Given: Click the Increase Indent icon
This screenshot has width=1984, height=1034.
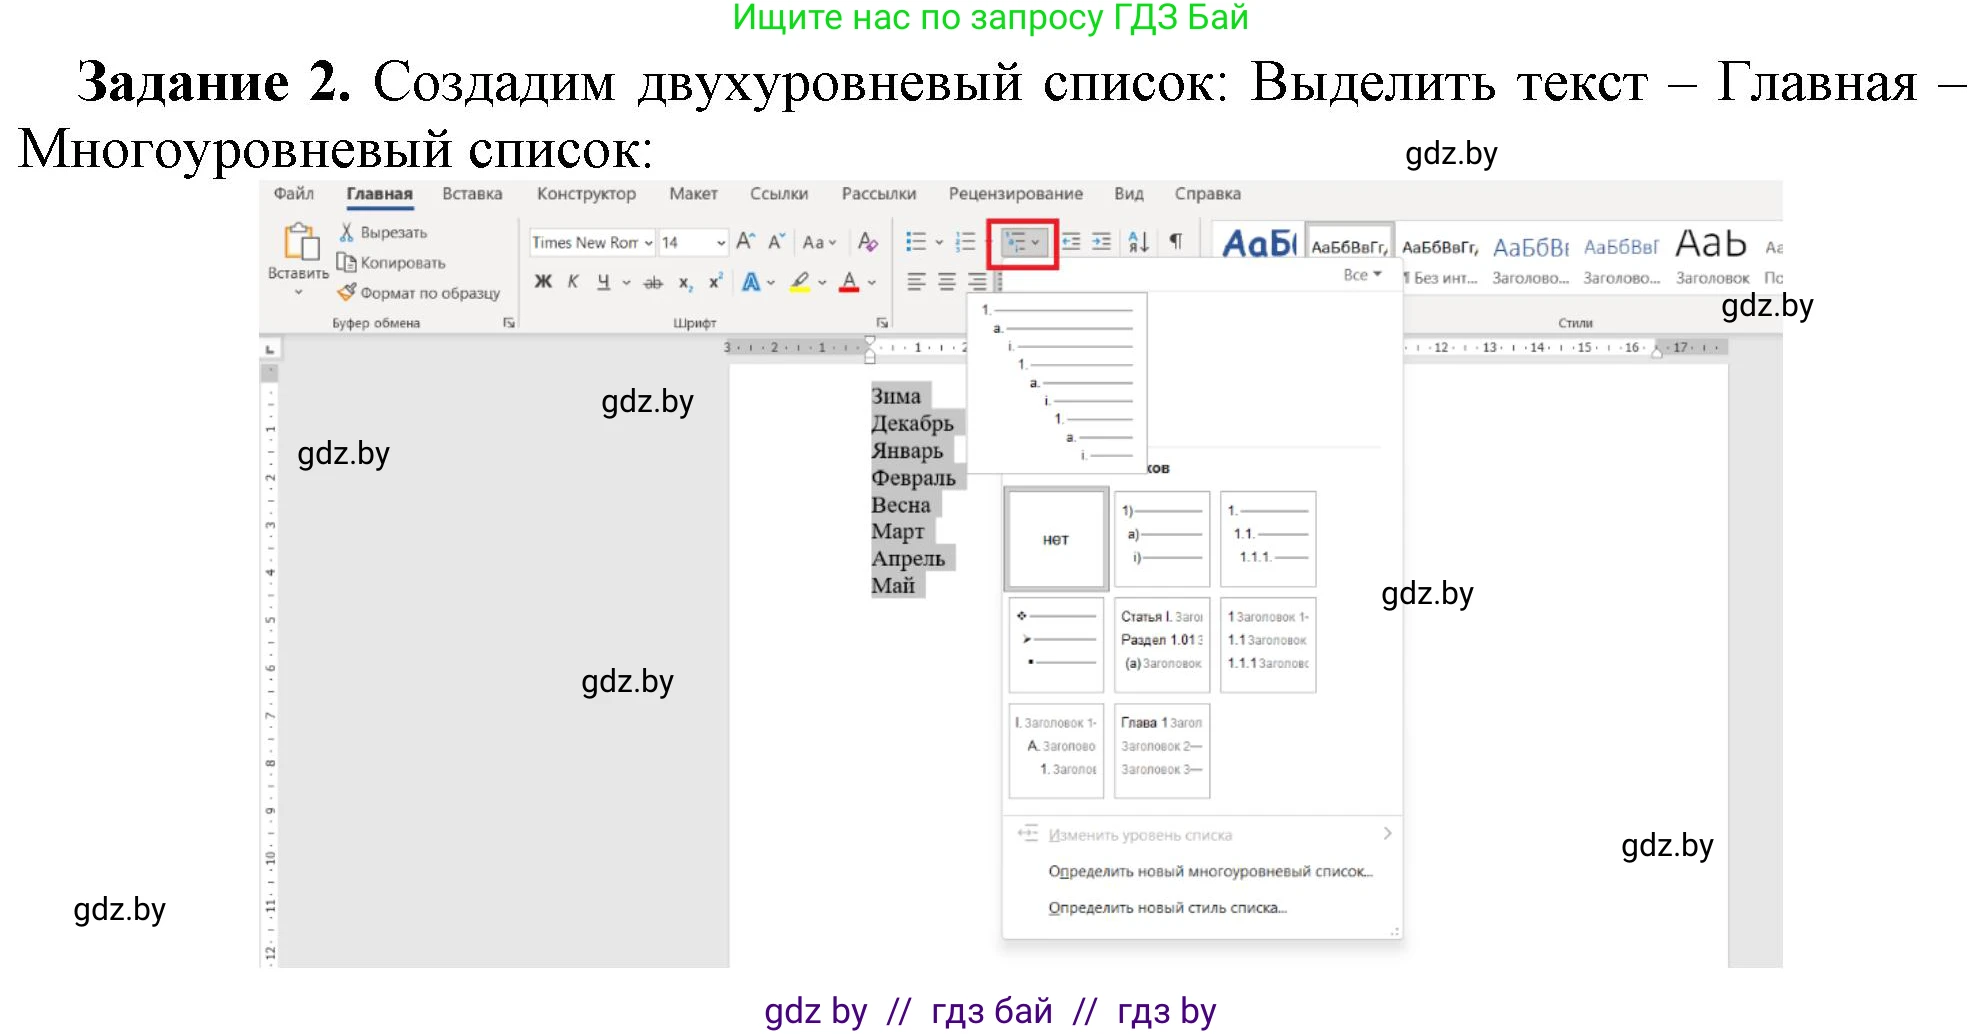Looking at the screenshot, I should pos(1103,240).
